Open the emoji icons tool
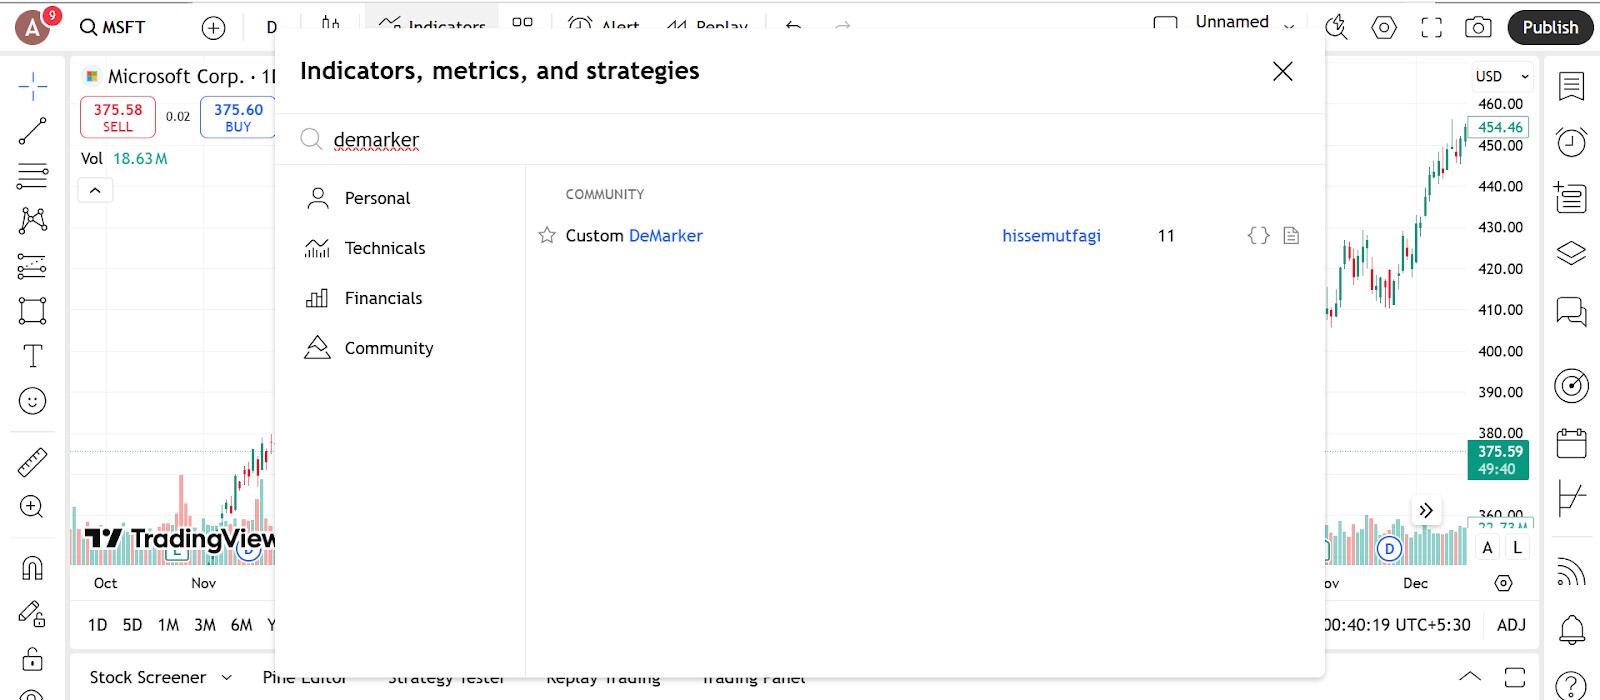The height and width of the screenshot is (700, 1600). point(33,401)
